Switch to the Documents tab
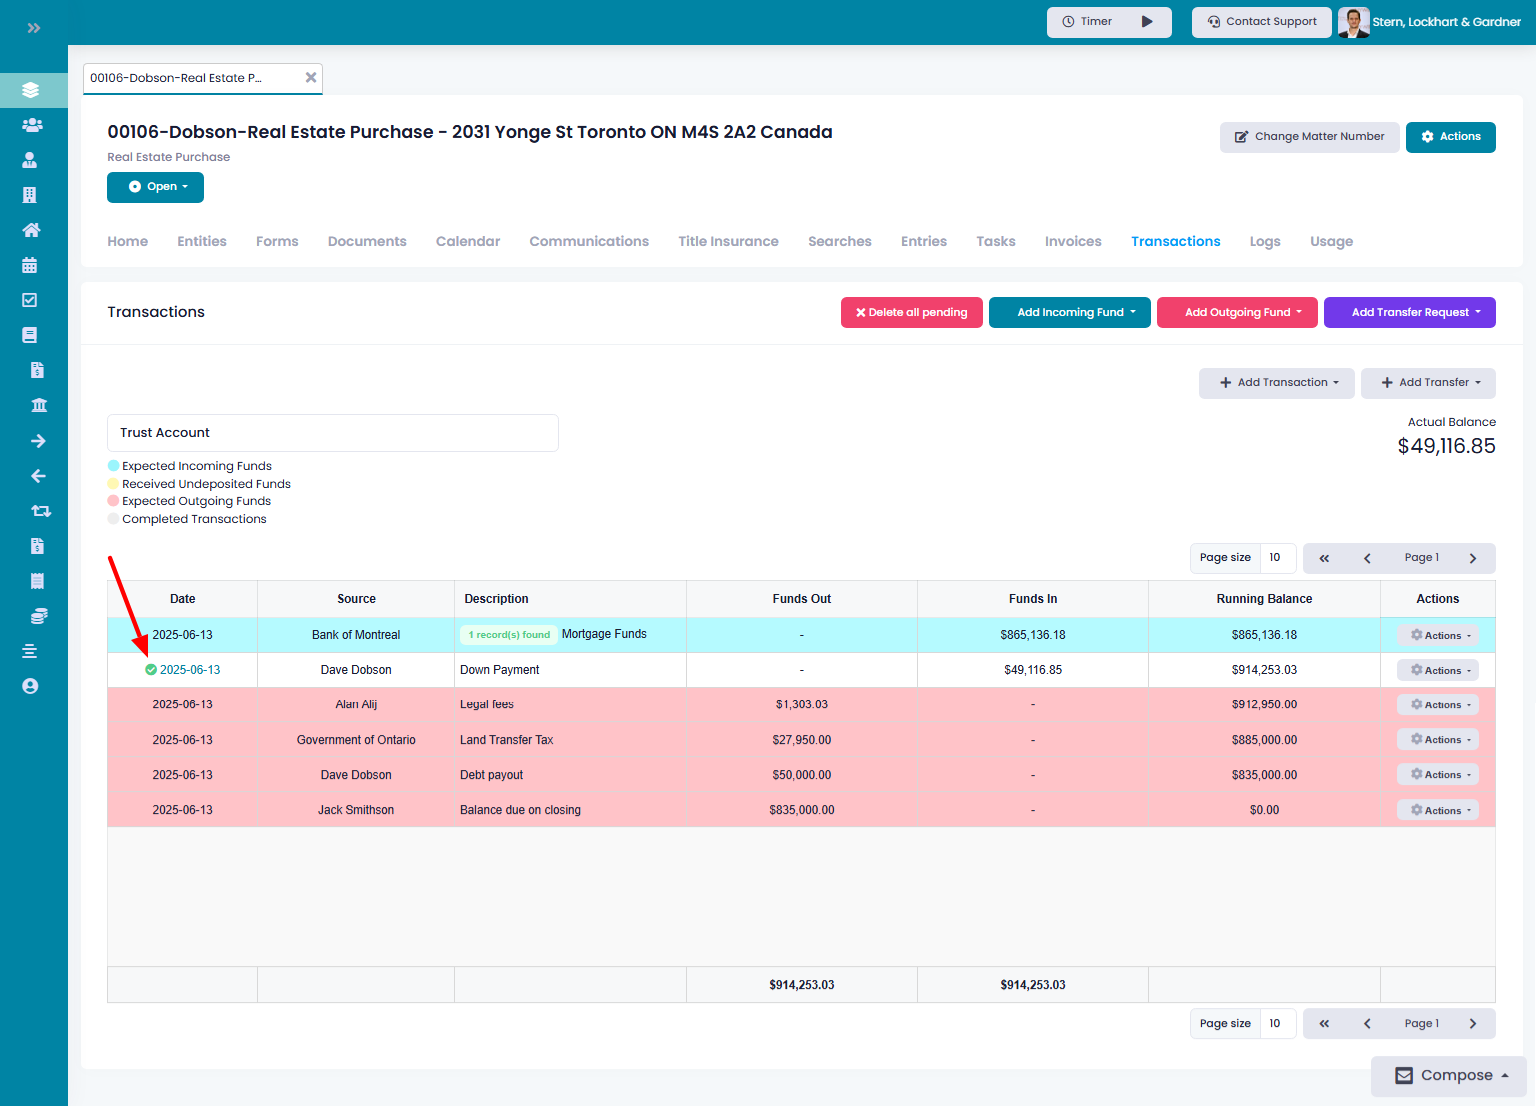Viewport: 1536px width, 1106px height. (367, 241)
